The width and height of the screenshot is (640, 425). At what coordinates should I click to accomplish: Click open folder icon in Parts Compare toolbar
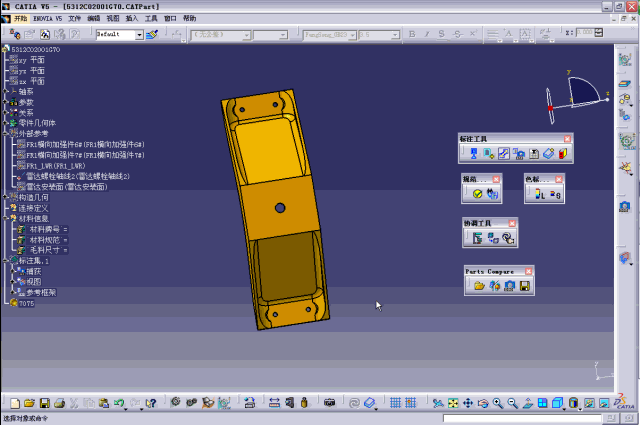point(479,286)
